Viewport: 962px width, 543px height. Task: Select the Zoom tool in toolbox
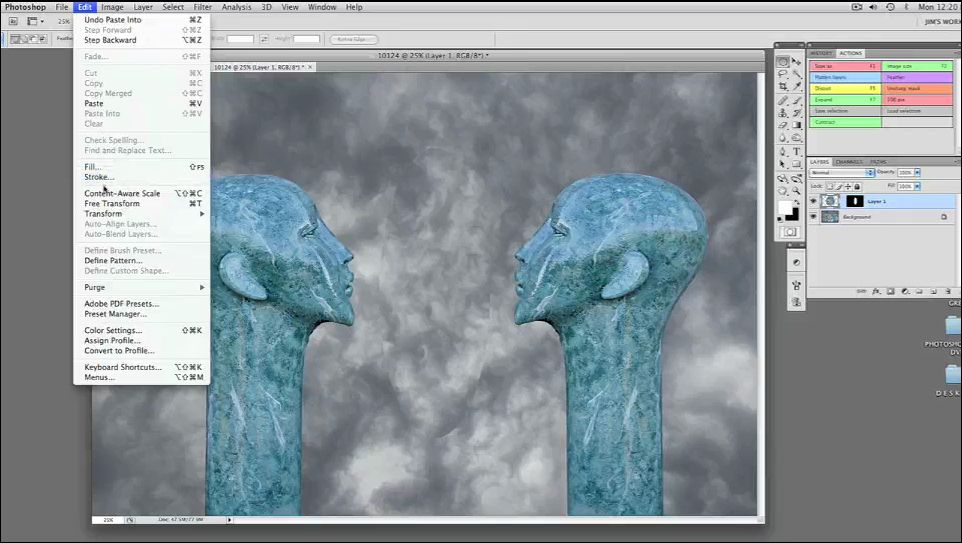click(797, 191)
